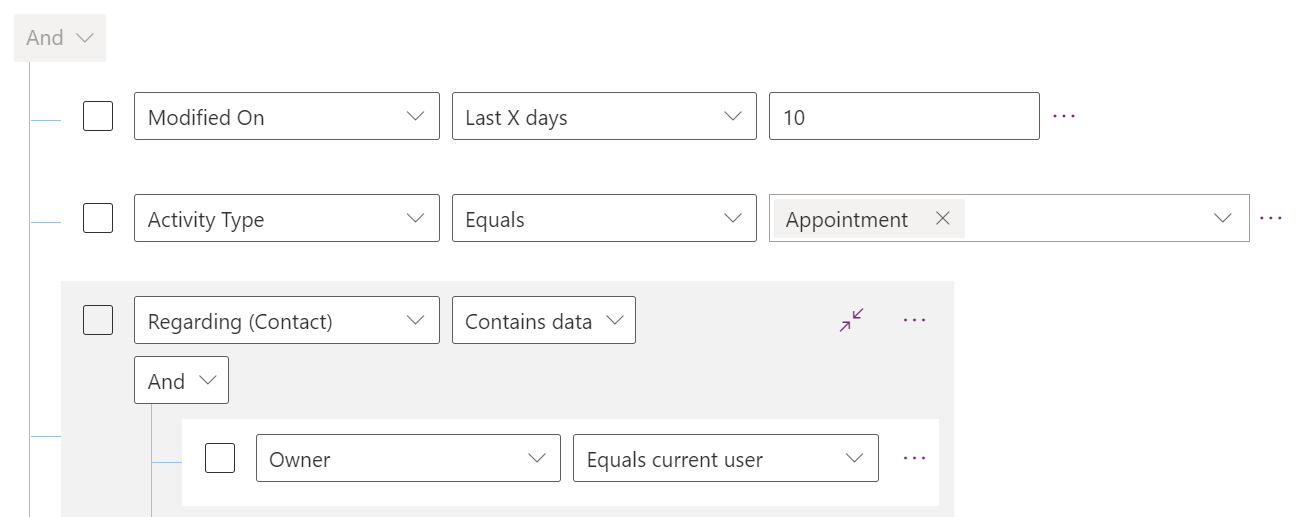Collapse the Regarding (Contact) related group
The width and height of the screenshot is (1304, 517).
click(852, 320)
